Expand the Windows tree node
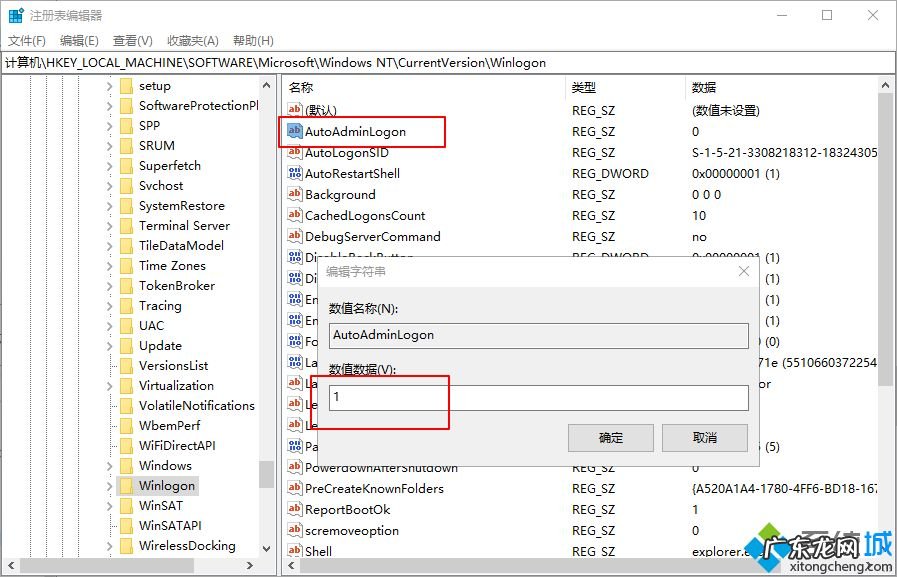The width and height of the screenshot is (897, 577). click(109, 465)
